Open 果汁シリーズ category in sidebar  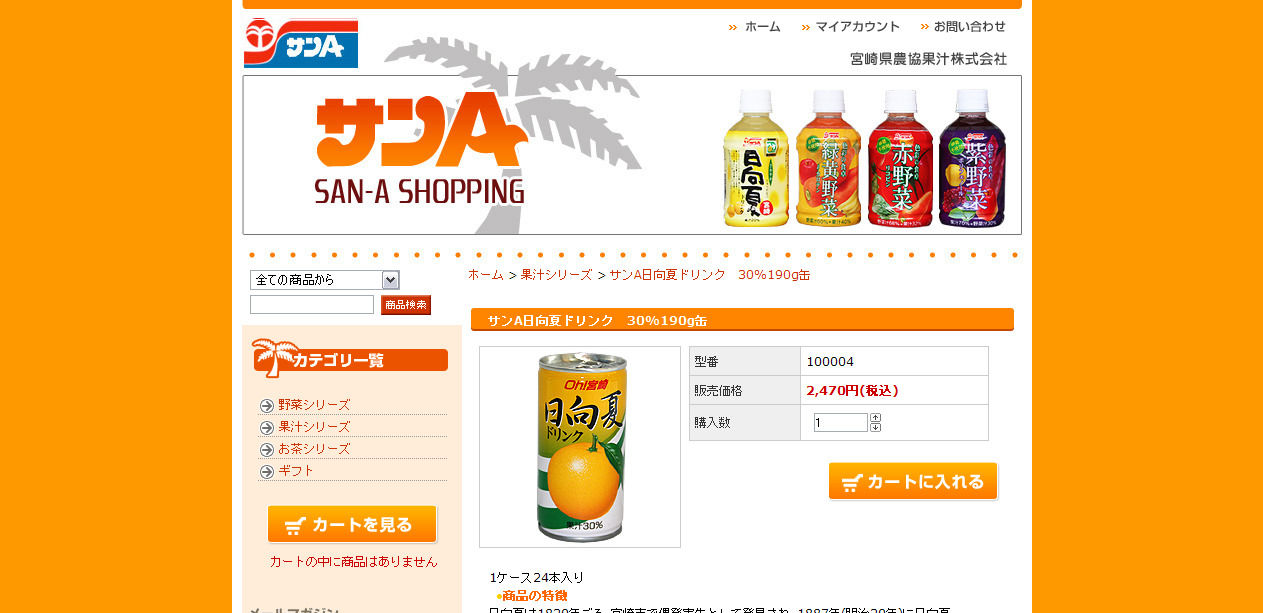pos(314,427)
